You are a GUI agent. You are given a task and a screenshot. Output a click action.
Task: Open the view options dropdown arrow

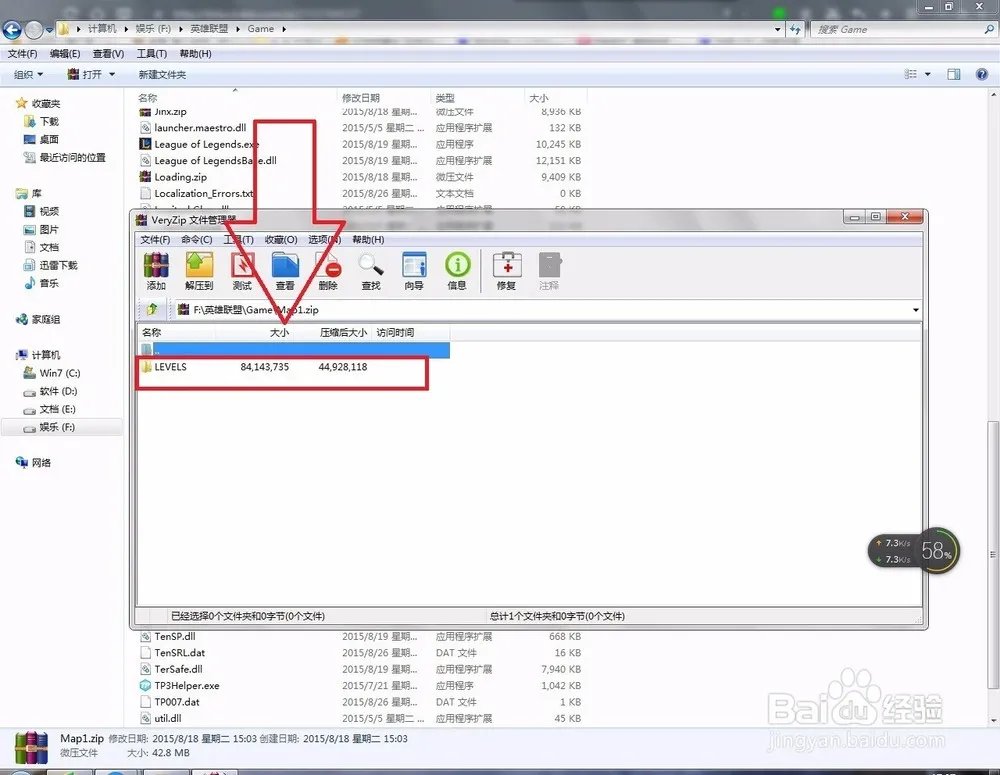(x=928, y=75)
